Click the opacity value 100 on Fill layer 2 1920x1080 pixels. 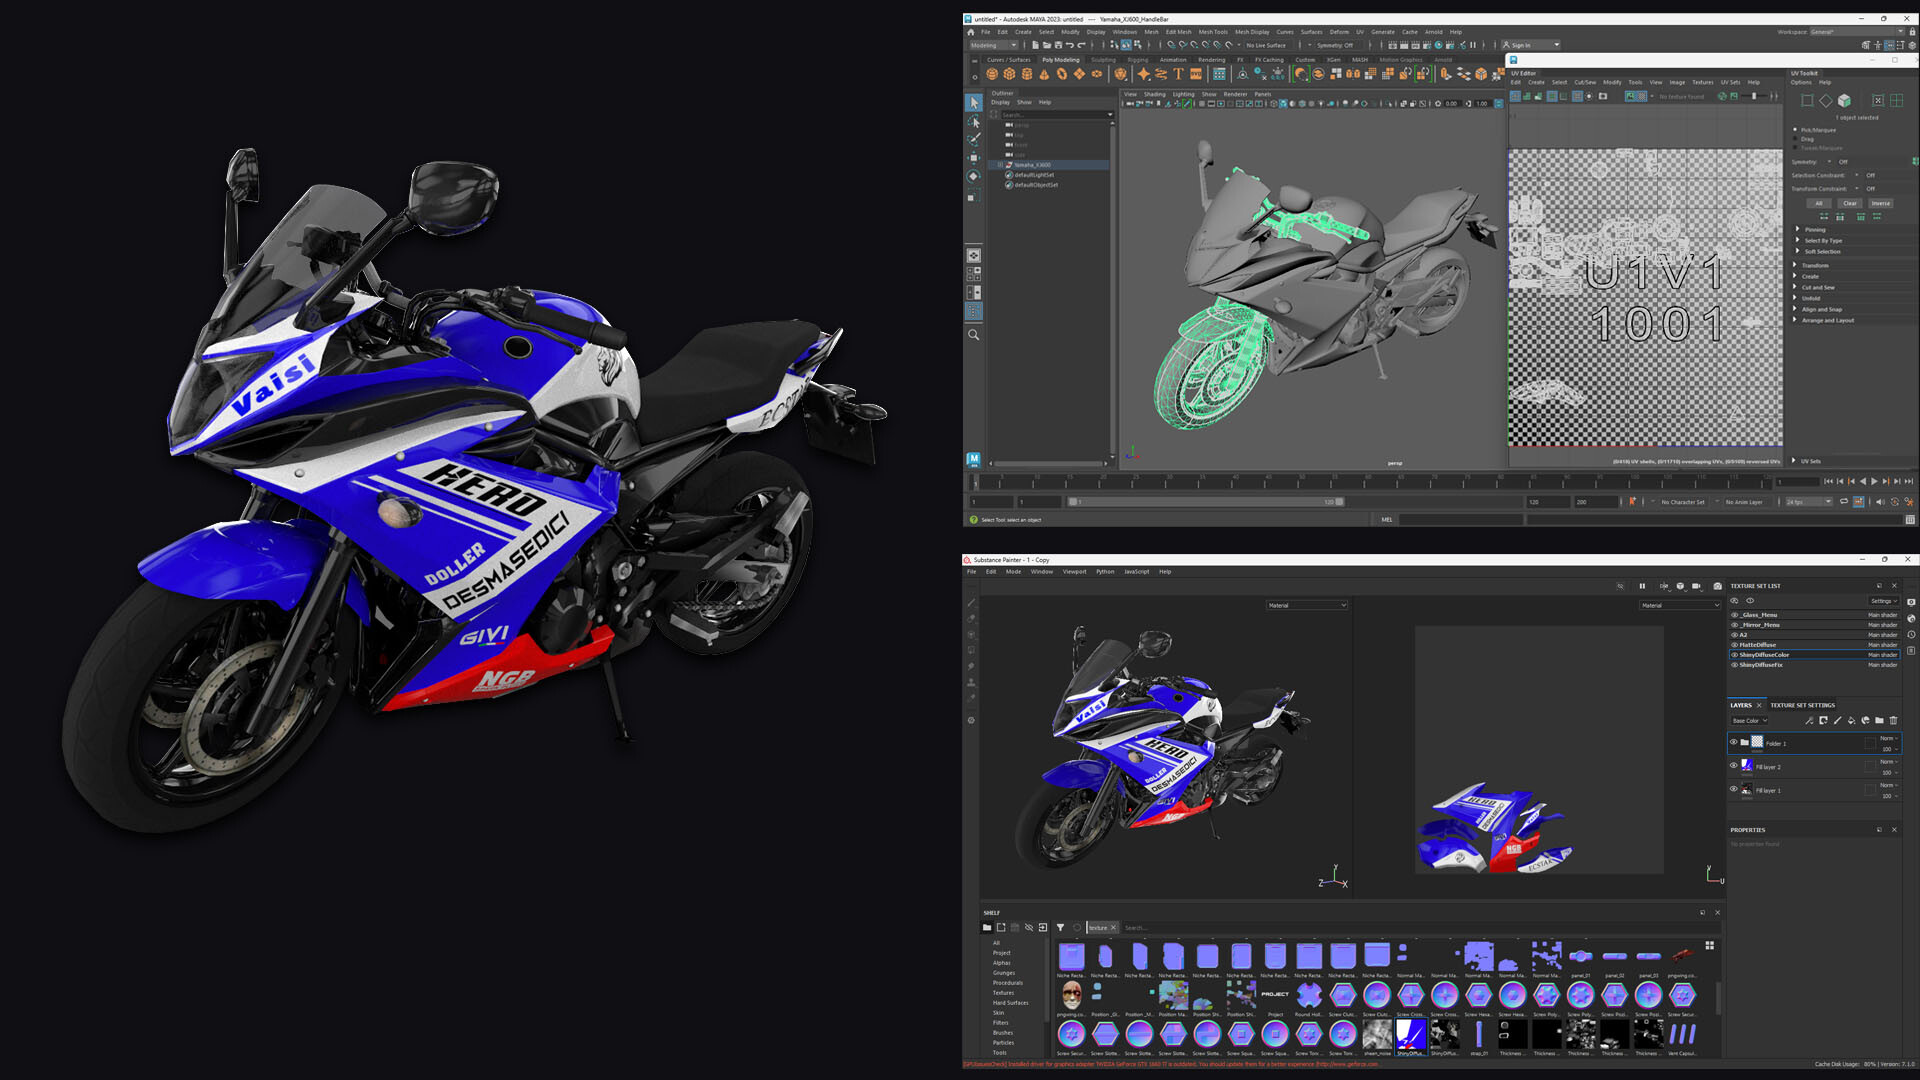(1887, 773)
